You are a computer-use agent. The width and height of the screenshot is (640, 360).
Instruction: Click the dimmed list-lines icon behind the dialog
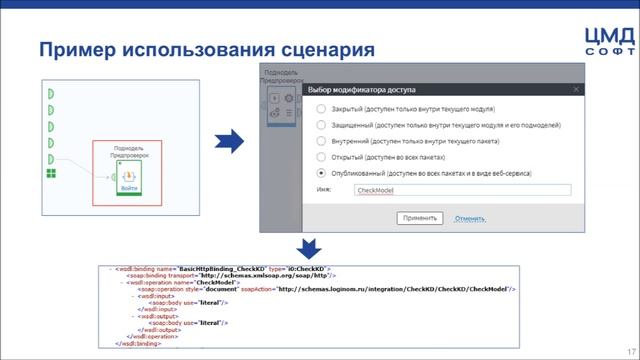[x=289, y=113]
